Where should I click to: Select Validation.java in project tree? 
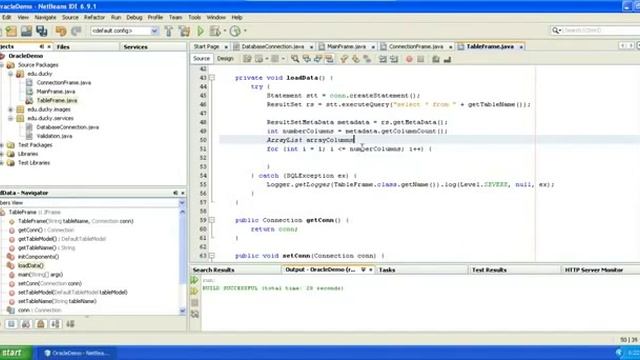54,136
